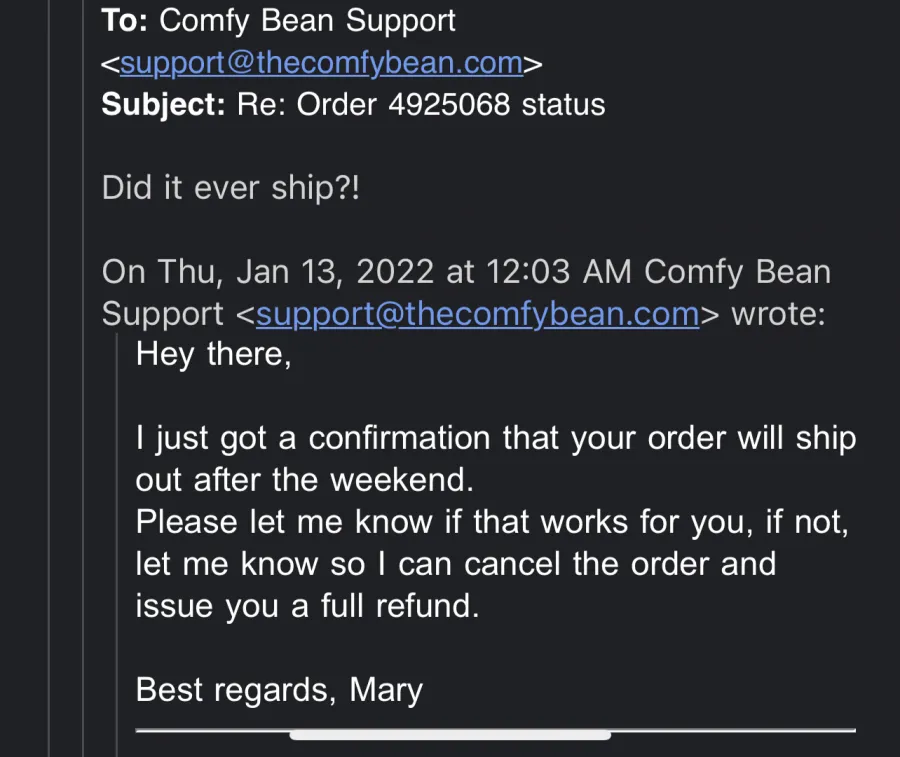The width and height of the screenshot is (900, 757).
Task: Click the 'Thu, Jan 13, 2022' date text
Action: point(296,271)
